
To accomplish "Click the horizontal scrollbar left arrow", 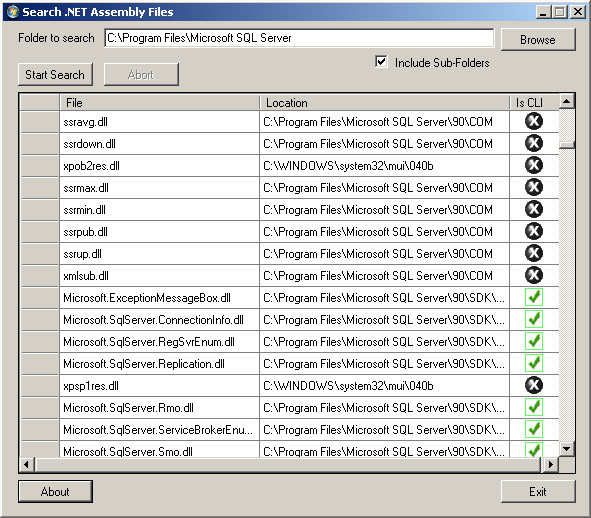I will click(26, 464).
